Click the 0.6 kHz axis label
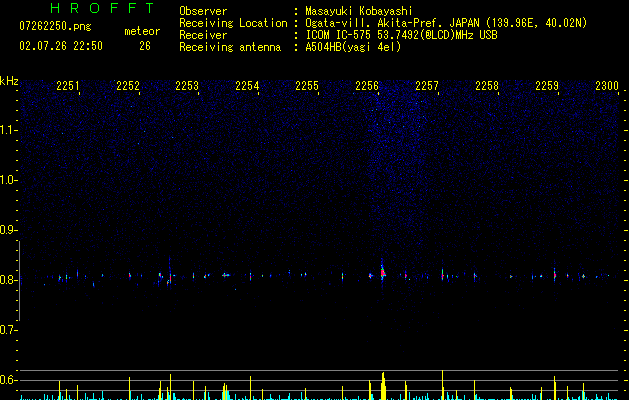Viewport: 629px width, 400px height. click(x=9, y=380)
